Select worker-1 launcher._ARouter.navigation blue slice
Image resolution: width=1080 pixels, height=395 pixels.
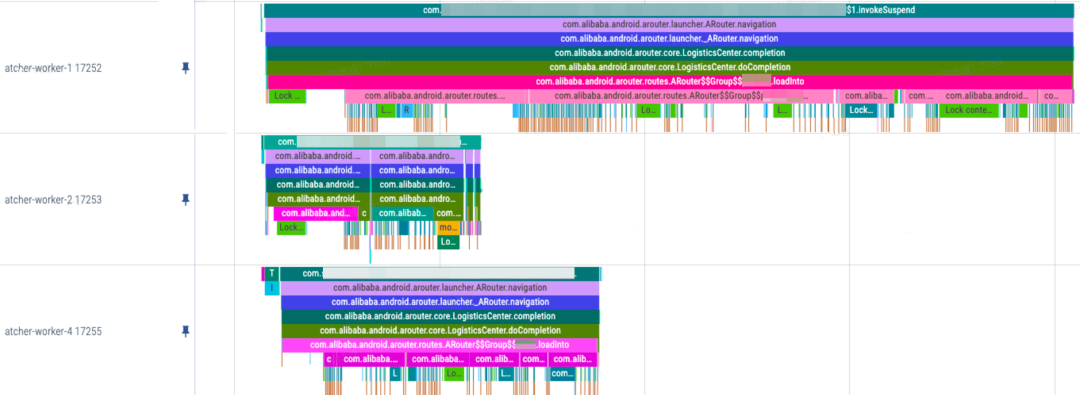click(669, 39)
